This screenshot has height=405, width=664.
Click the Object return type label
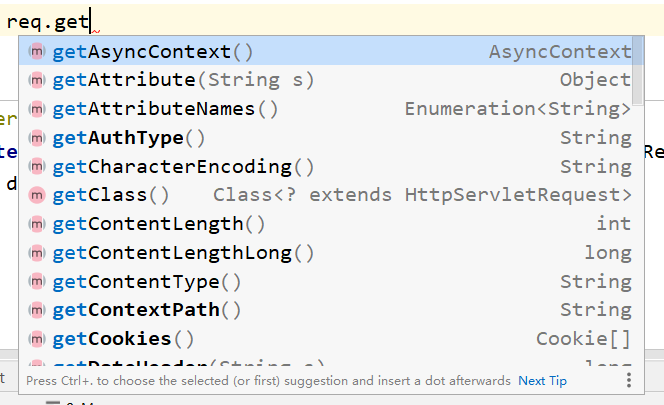click(595, 80)
